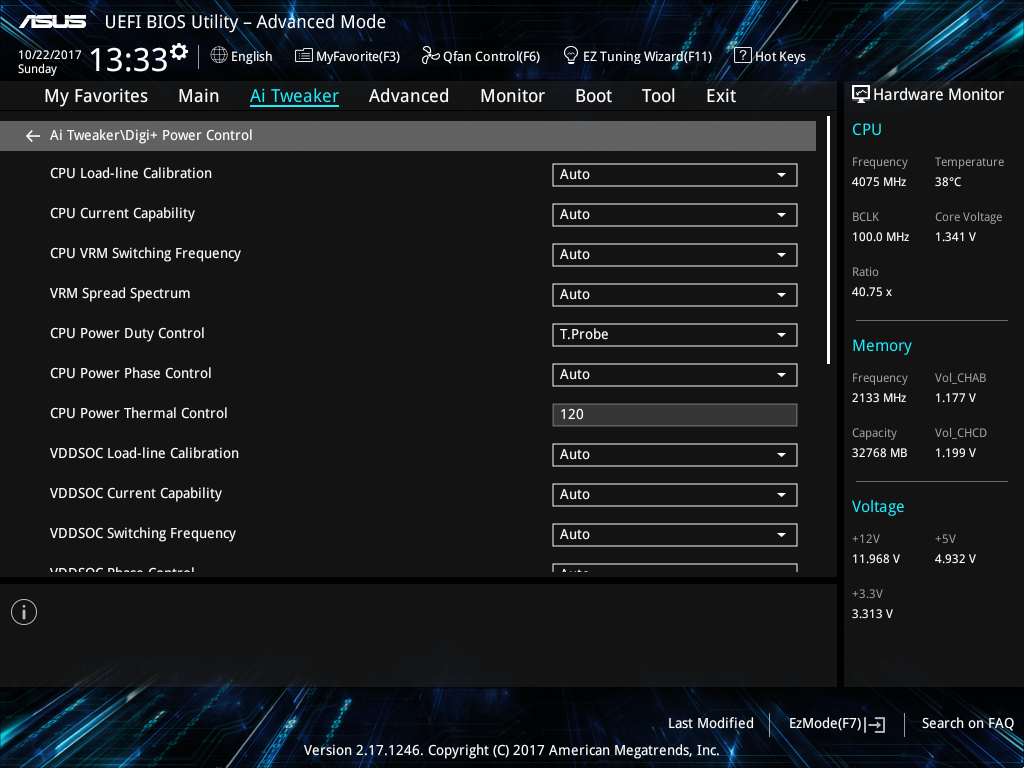This screenshot has width=1024, height=768.
Task: Click the EzMode exit arrow icon
Action: pos(875,724)
